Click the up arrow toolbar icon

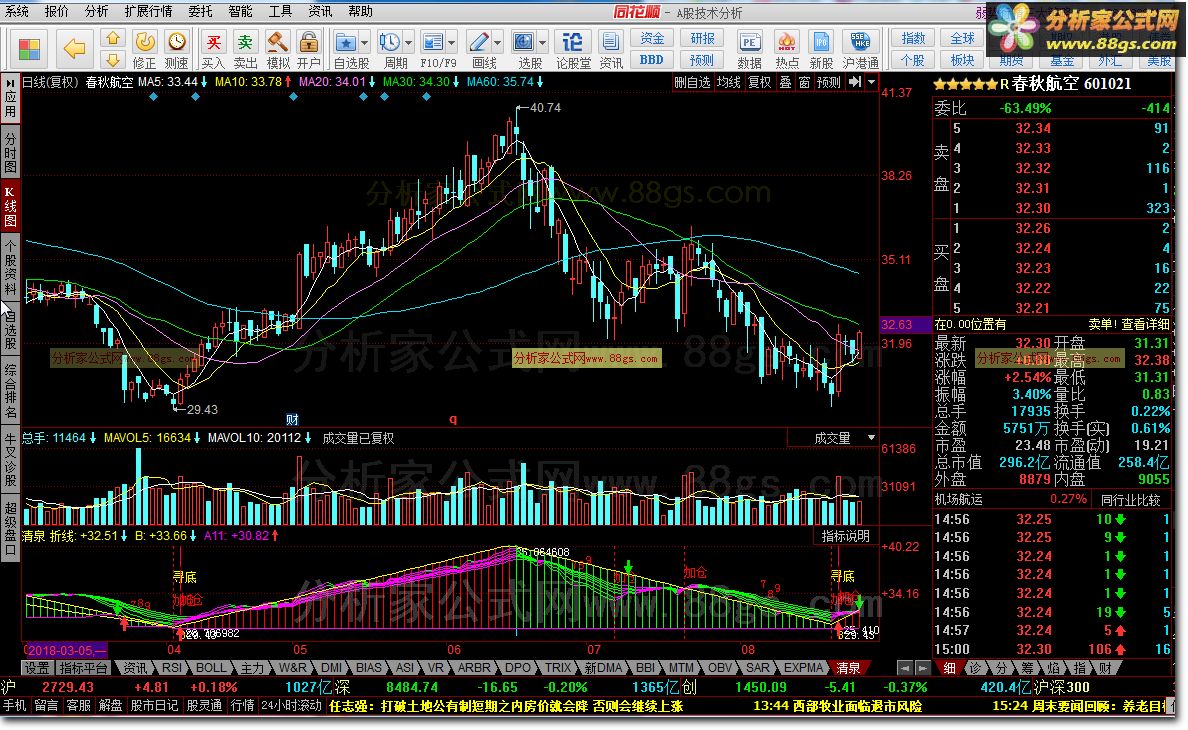click(112, 38)
